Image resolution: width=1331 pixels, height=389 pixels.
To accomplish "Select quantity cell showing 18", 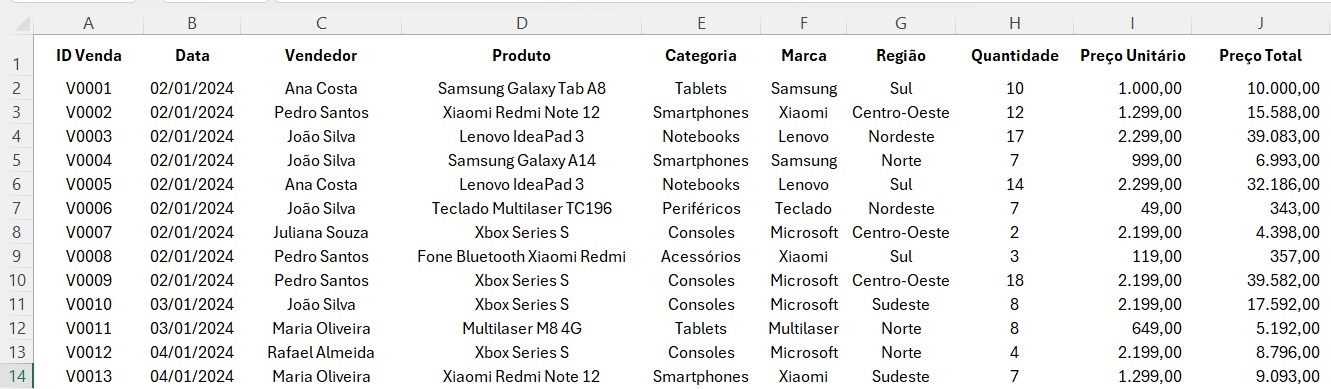I will tap(1015, 280).
